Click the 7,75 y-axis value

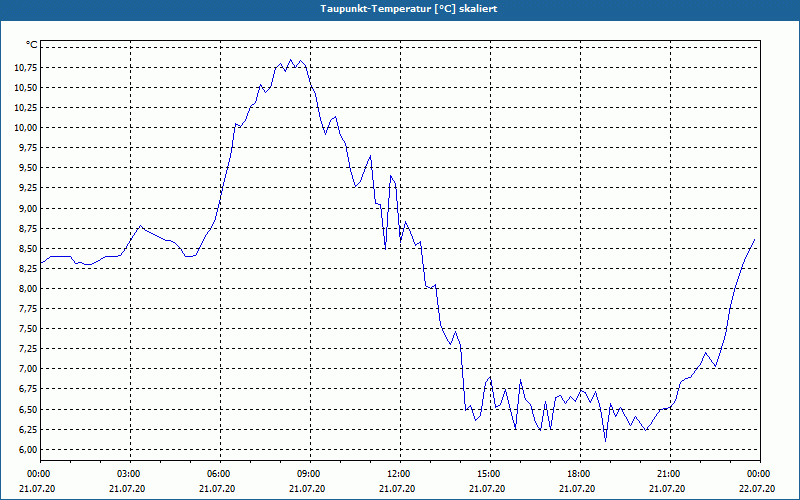(28, 309)
